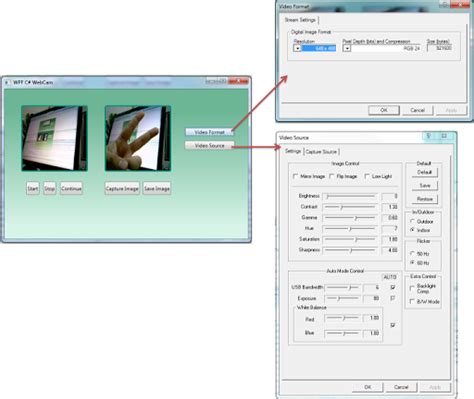
Task: Click the Start button in WebCam window
Action: coord(33,189)
